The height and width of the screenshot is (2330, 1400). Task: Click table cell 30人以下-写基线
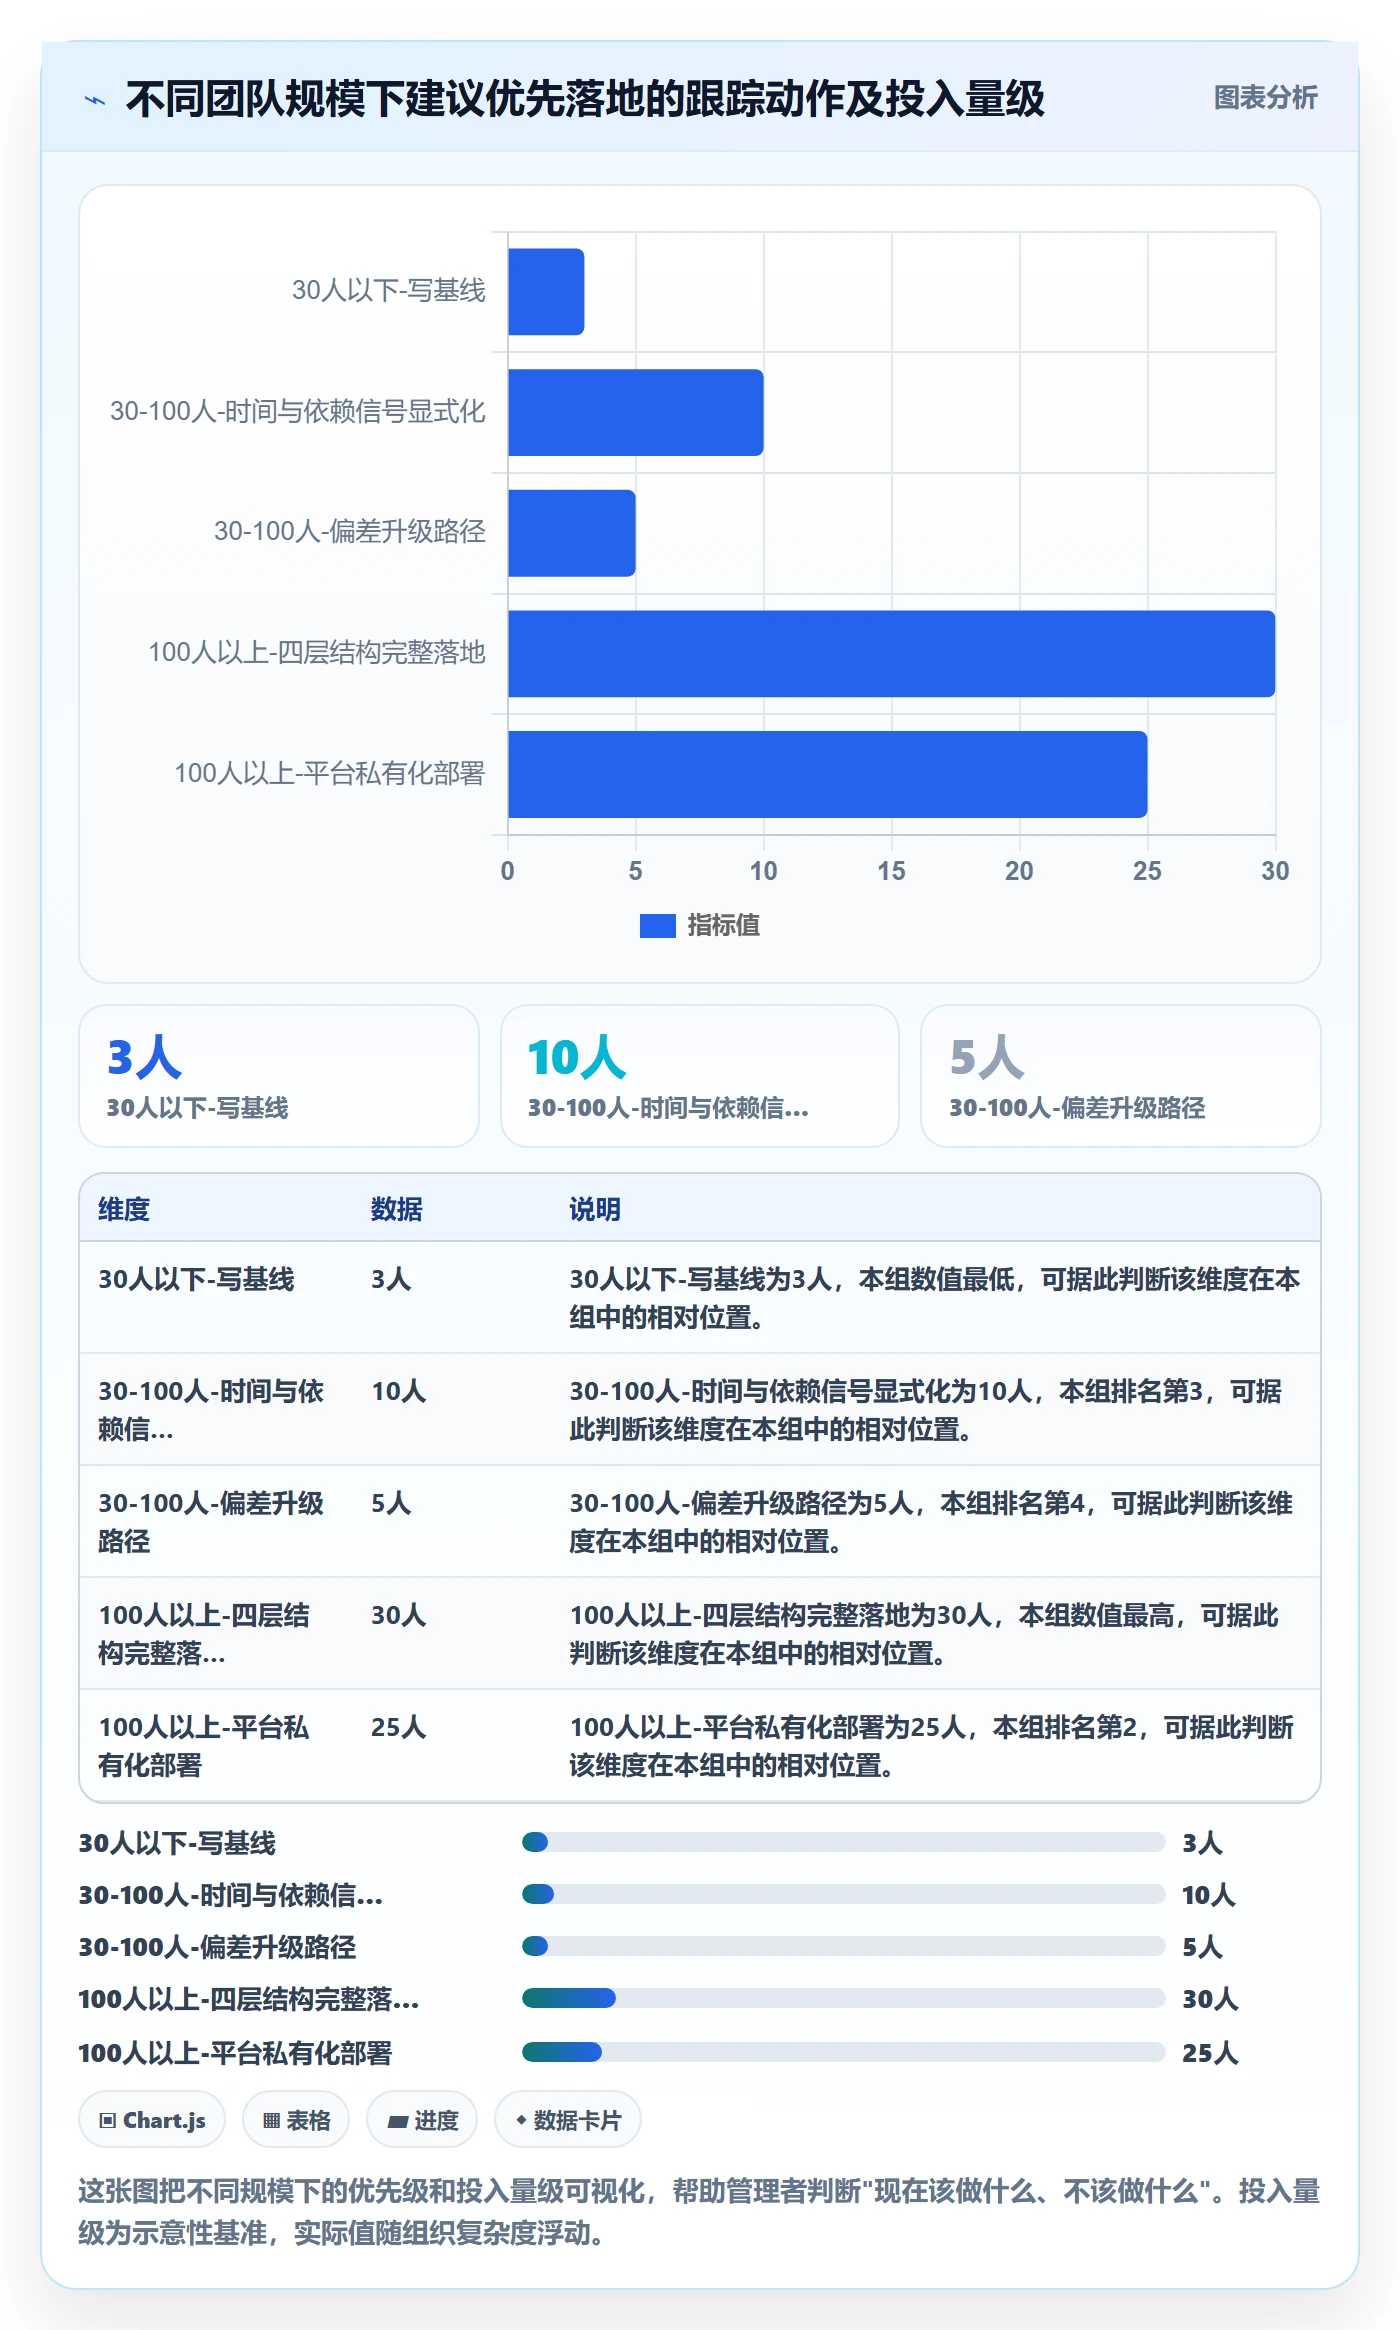[x=196, y=1279]
